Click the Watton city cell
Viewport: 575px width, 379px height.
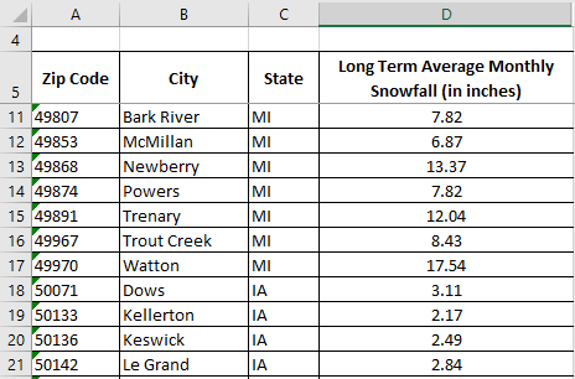184,265
